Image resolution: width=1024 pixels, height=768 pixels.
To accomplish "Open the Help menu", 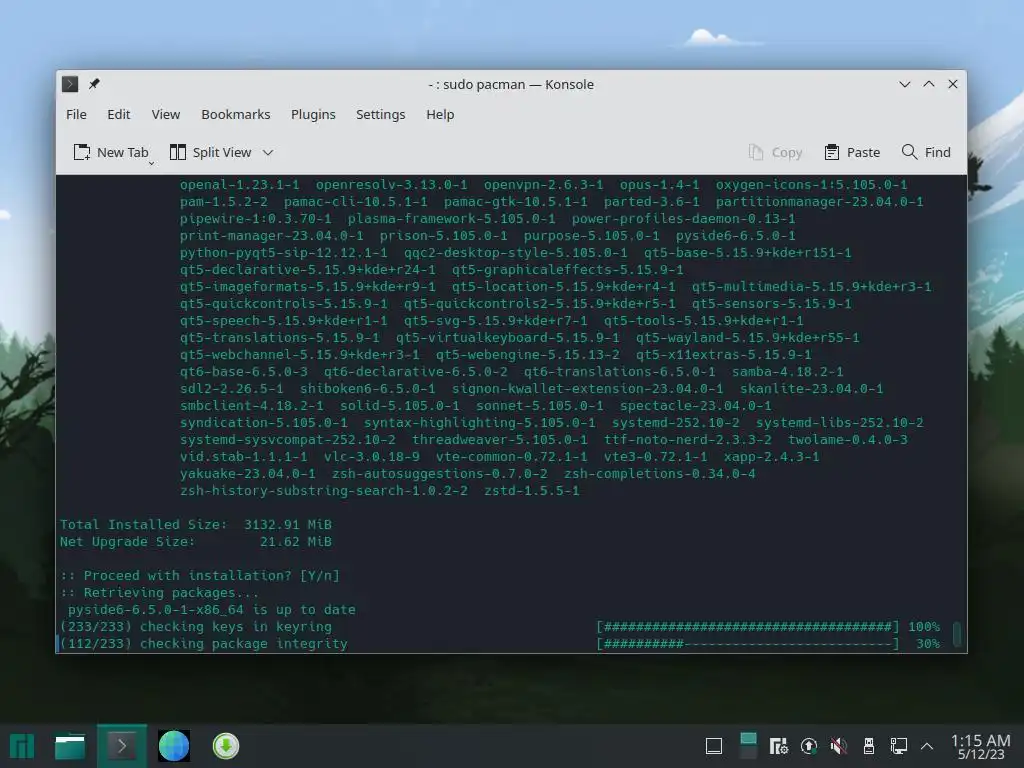I will [440, 114].
